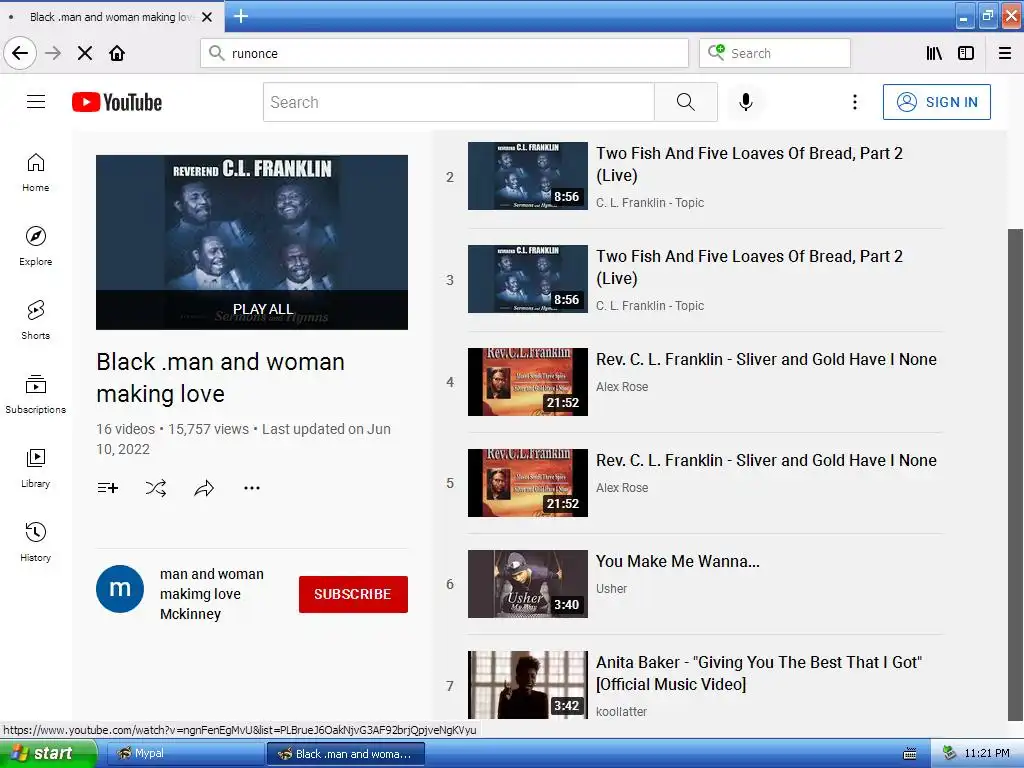Image resolution: width=1024 pixels, height=768 pixels.
Task: Open YouTube settings three-dot menu
Action: pyautogui.click(x=854, y=102)
